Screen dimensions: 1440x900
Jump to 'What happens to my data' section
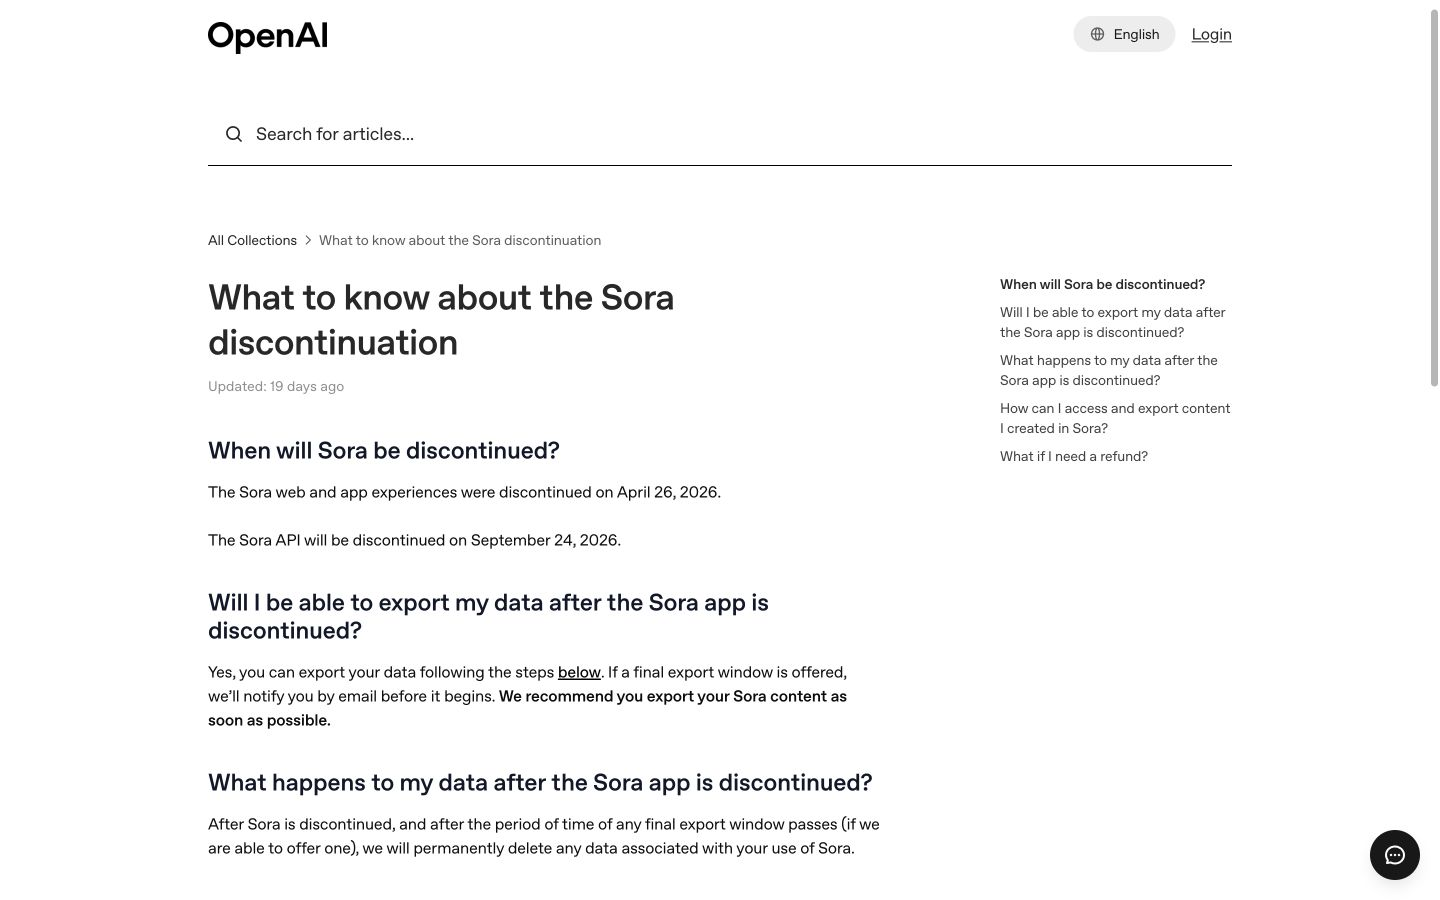1108,370
